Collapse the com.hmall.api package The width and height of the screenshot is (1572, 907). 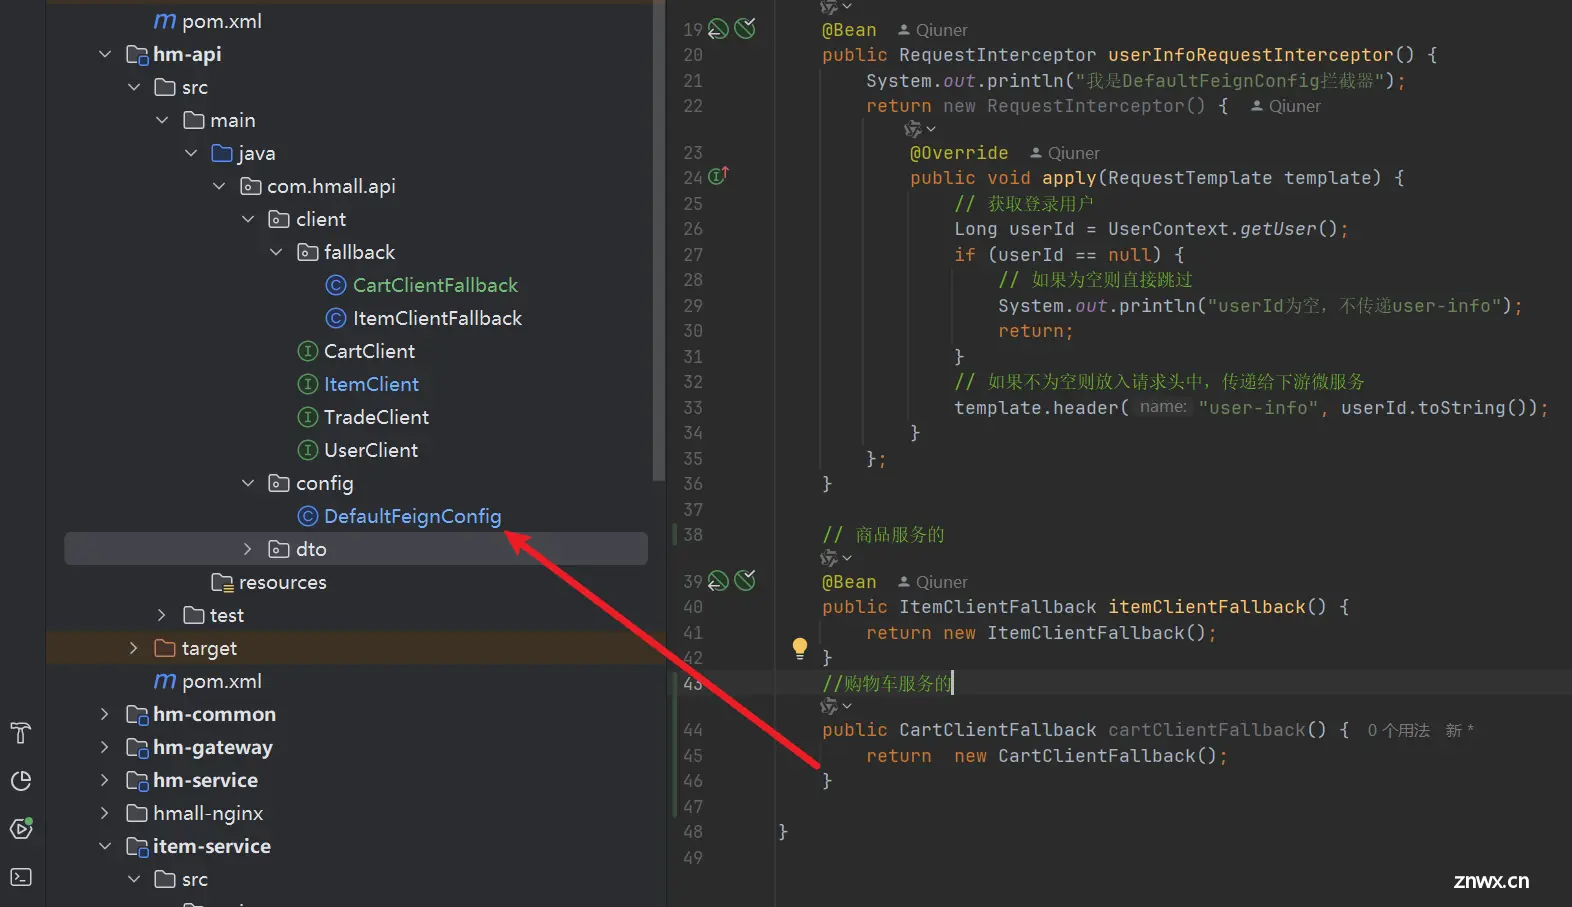(x=219, y=186)
